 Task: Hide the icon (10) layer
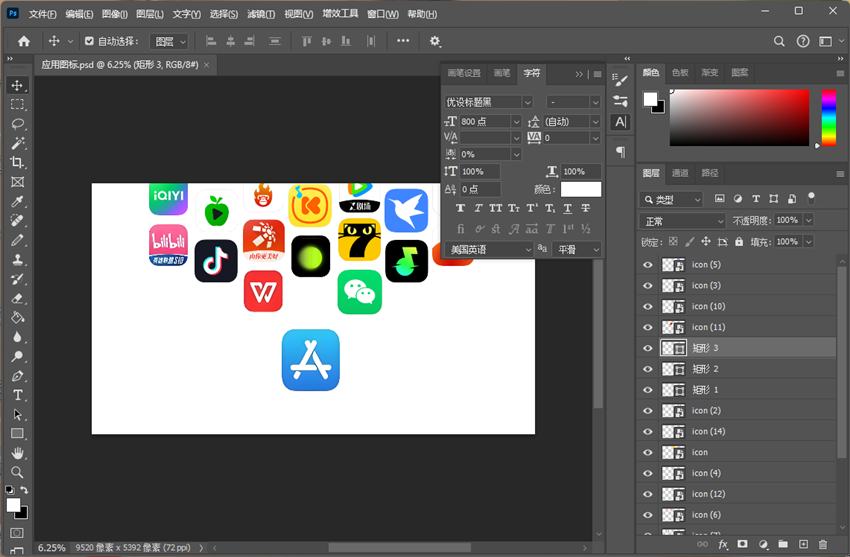(x=648, y=307)
